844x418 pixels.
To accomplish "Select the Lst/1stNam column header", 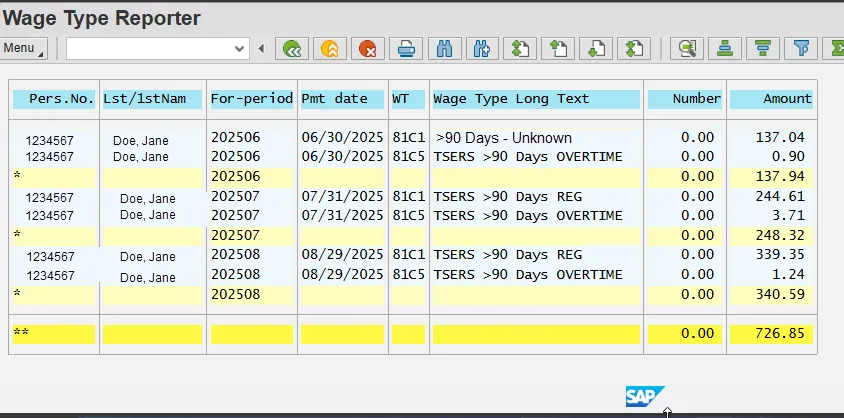I will pos(152,99).
